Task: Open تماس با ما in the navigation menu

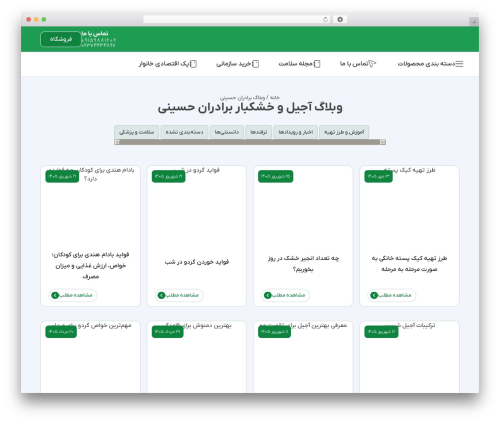Action: click(354, 64)
